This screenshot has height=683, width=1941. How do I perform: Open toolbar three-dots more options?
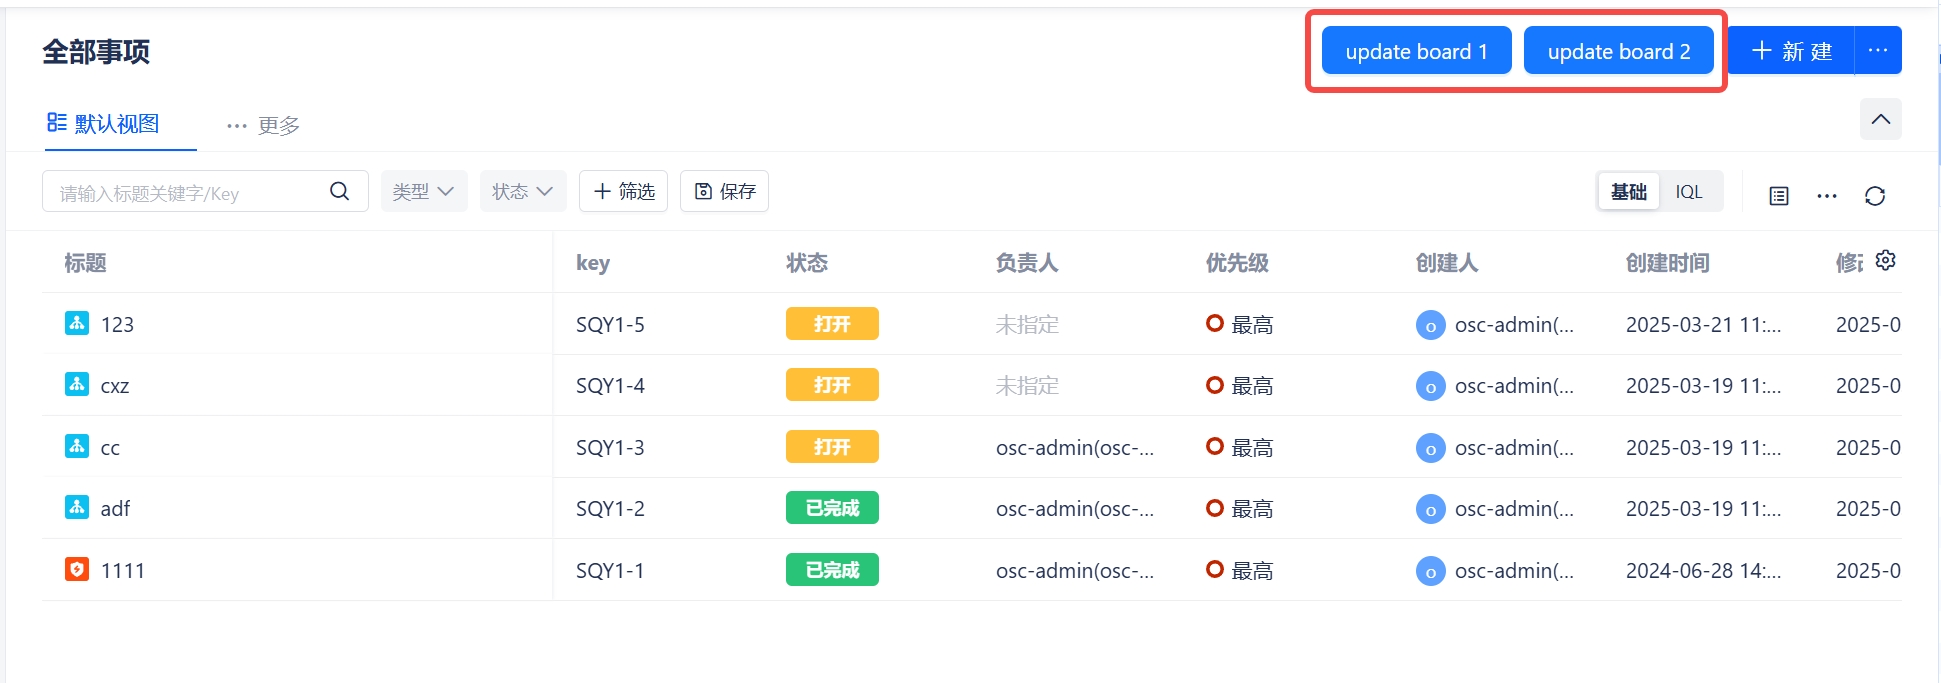[1826, 196]
